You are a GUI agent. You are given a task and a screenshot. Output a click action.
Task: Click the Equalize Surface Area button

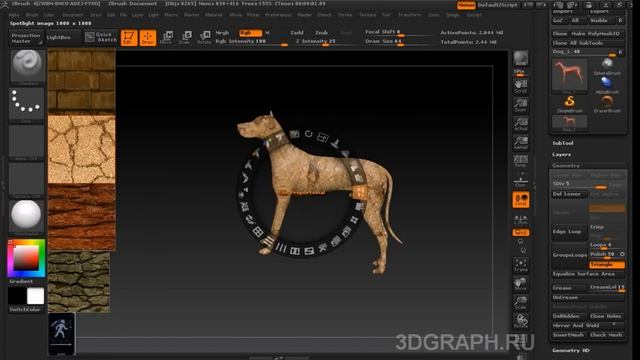588,274
